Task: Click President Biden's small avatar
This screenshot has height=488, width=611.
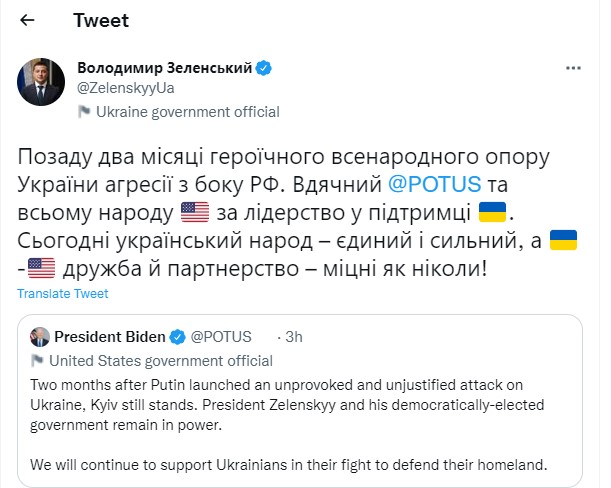Action: pyautogui.click(x=40, y=336)
